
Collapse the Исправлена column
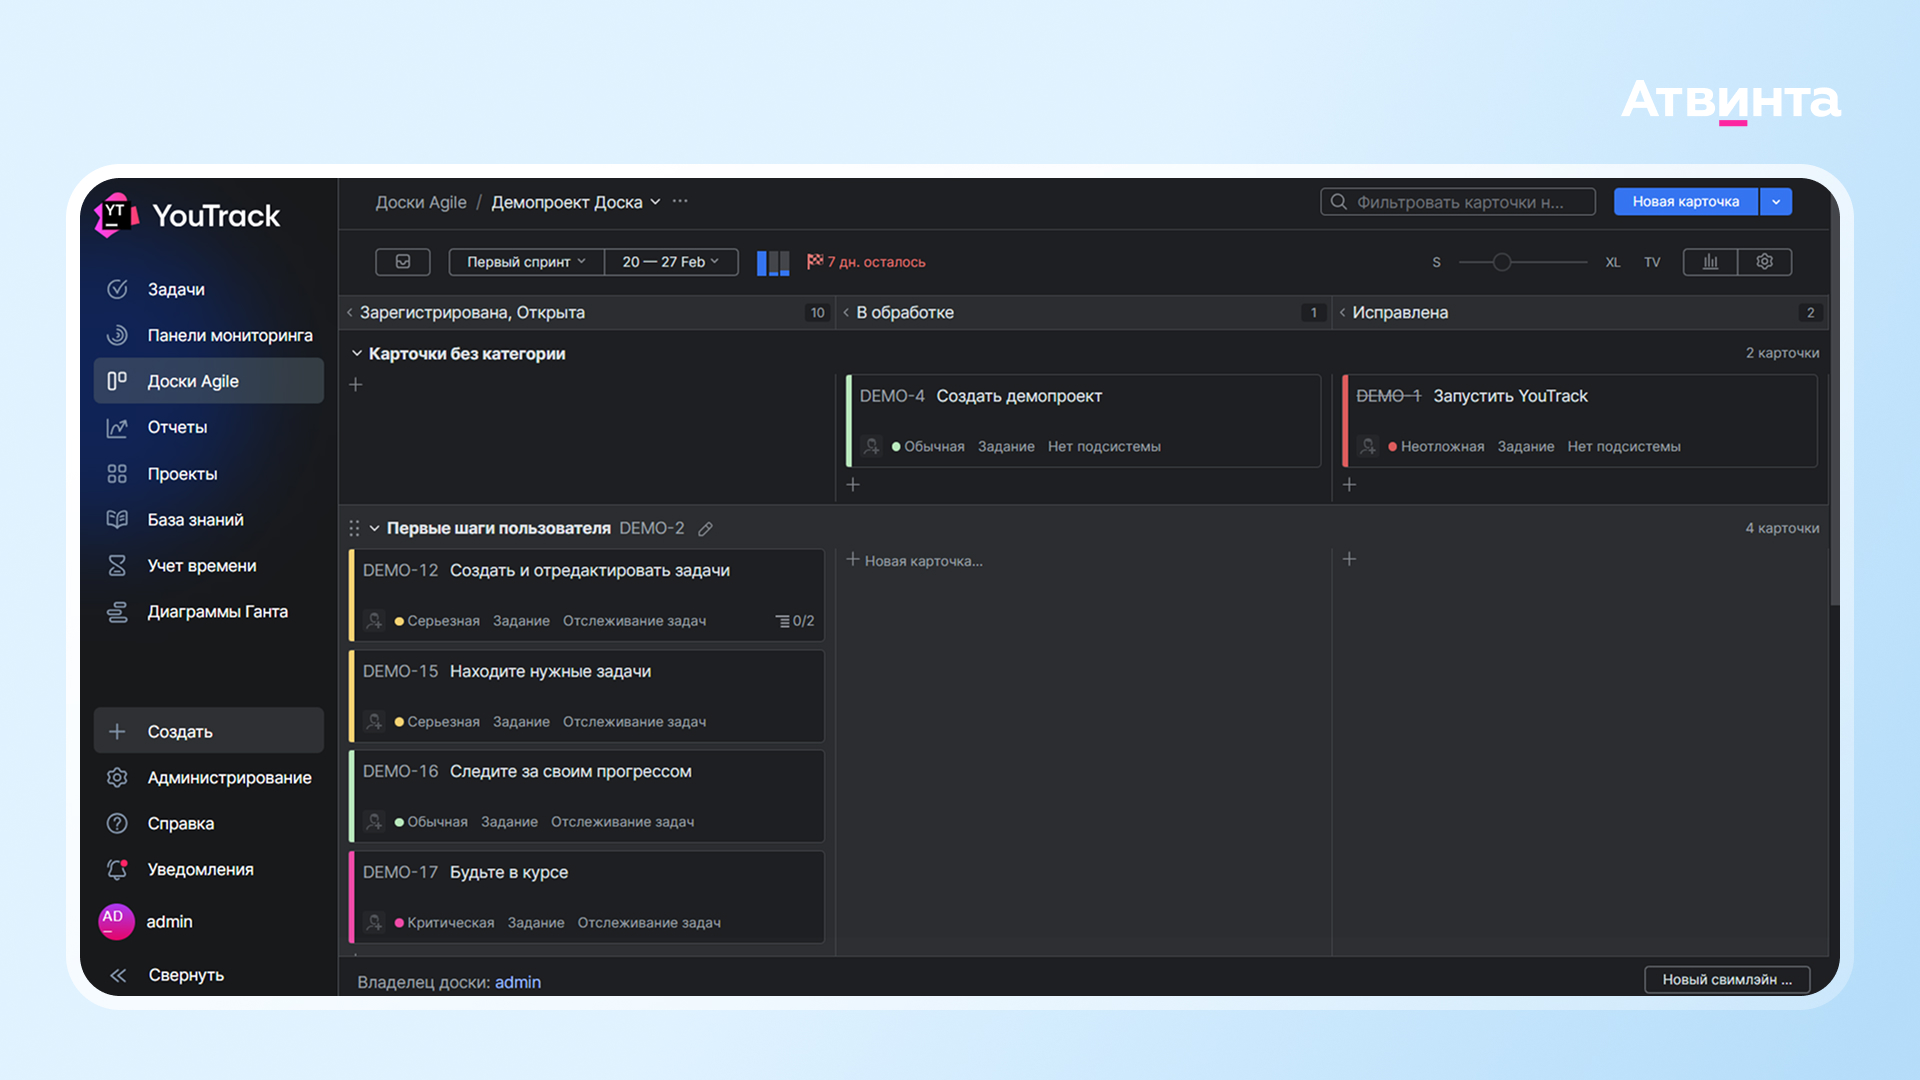(1342, 313)
